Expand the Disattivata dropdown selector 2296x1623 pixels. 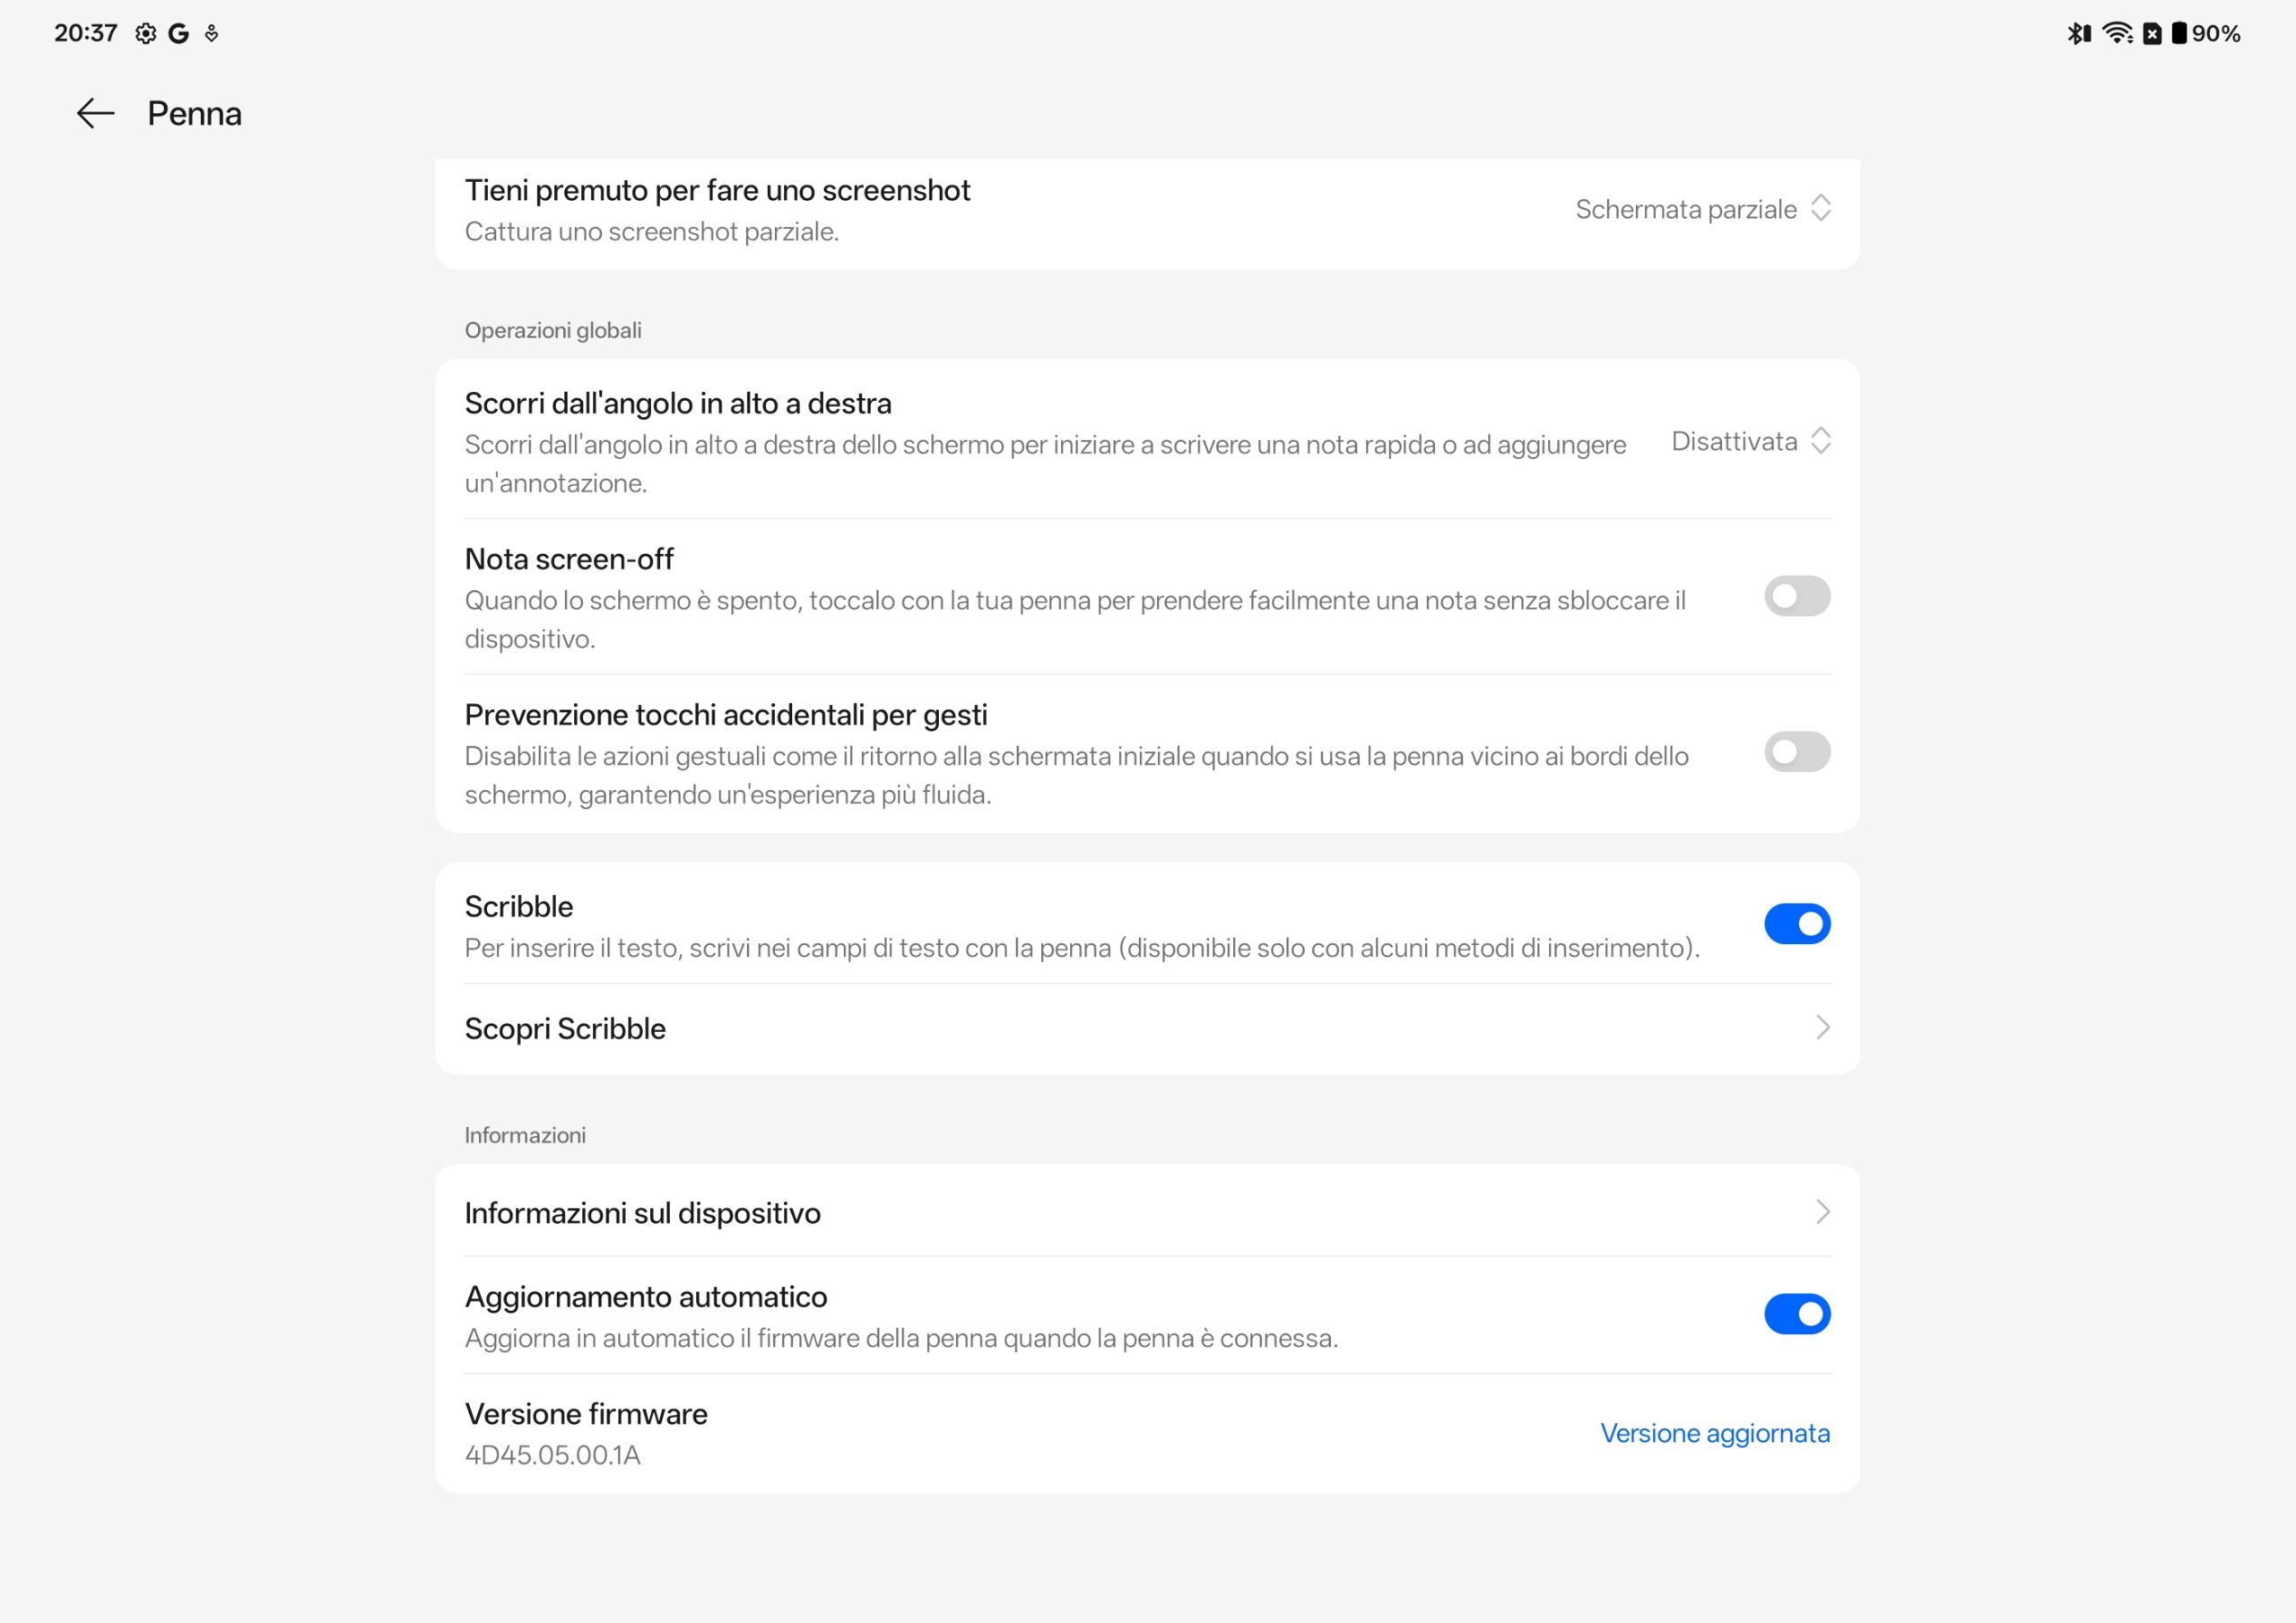point(1750,441)
